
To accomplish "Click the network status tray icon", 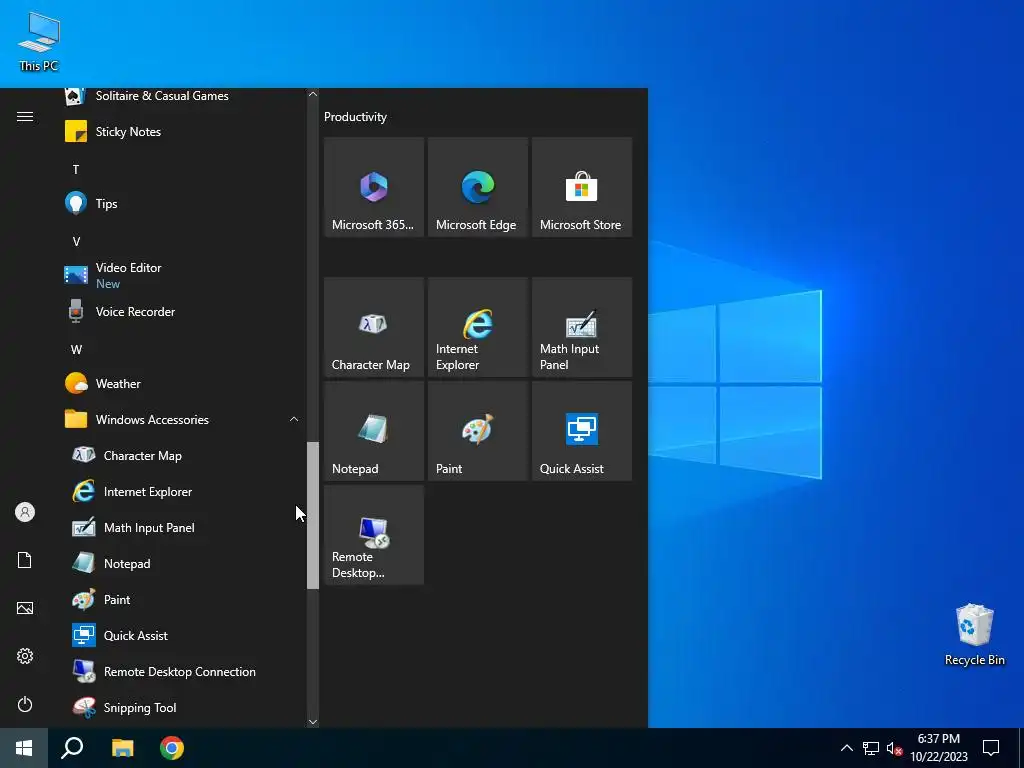I will [871, 748].
